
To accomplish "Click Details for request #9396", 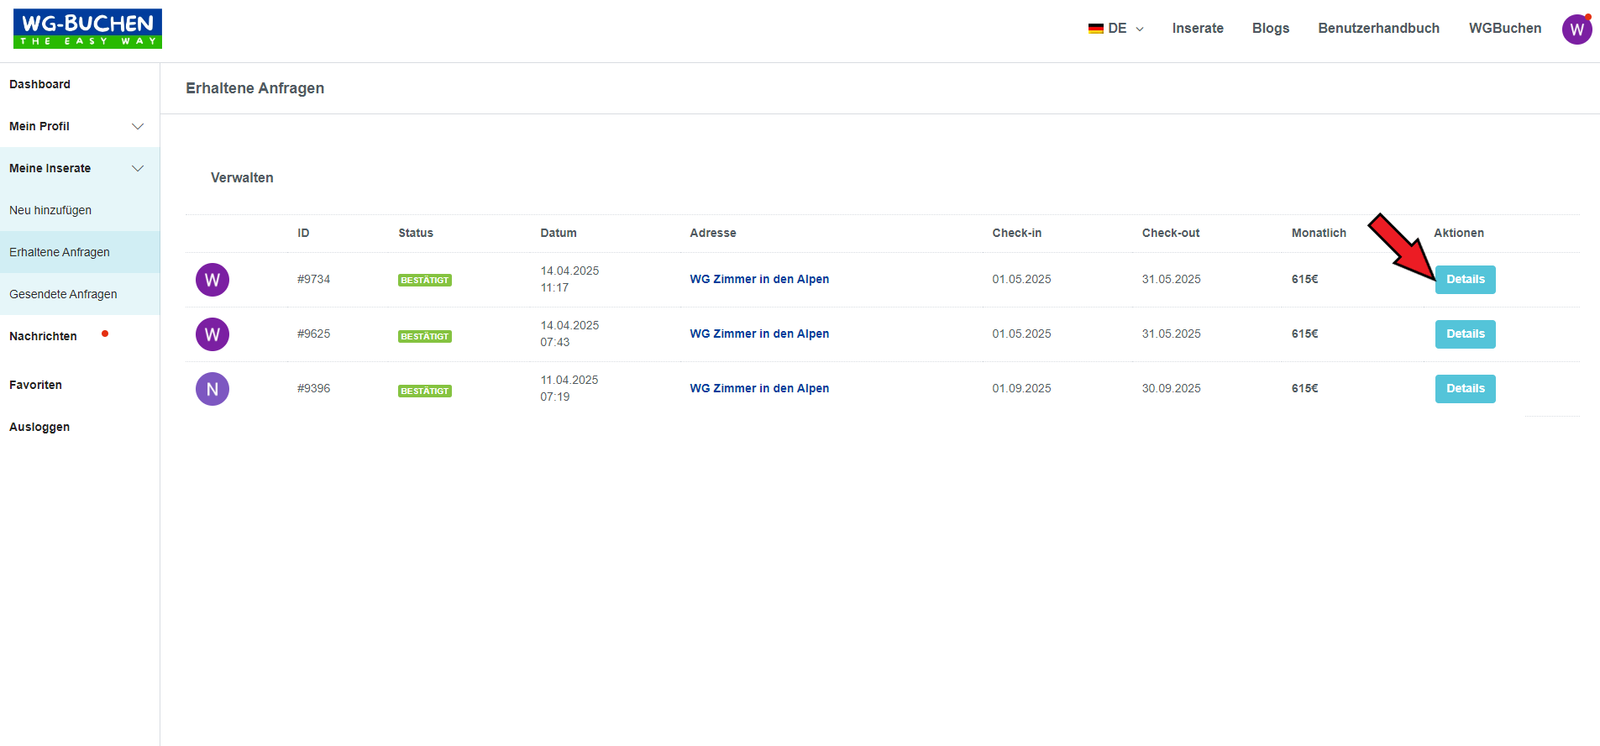I will (x=1465, y=389).
